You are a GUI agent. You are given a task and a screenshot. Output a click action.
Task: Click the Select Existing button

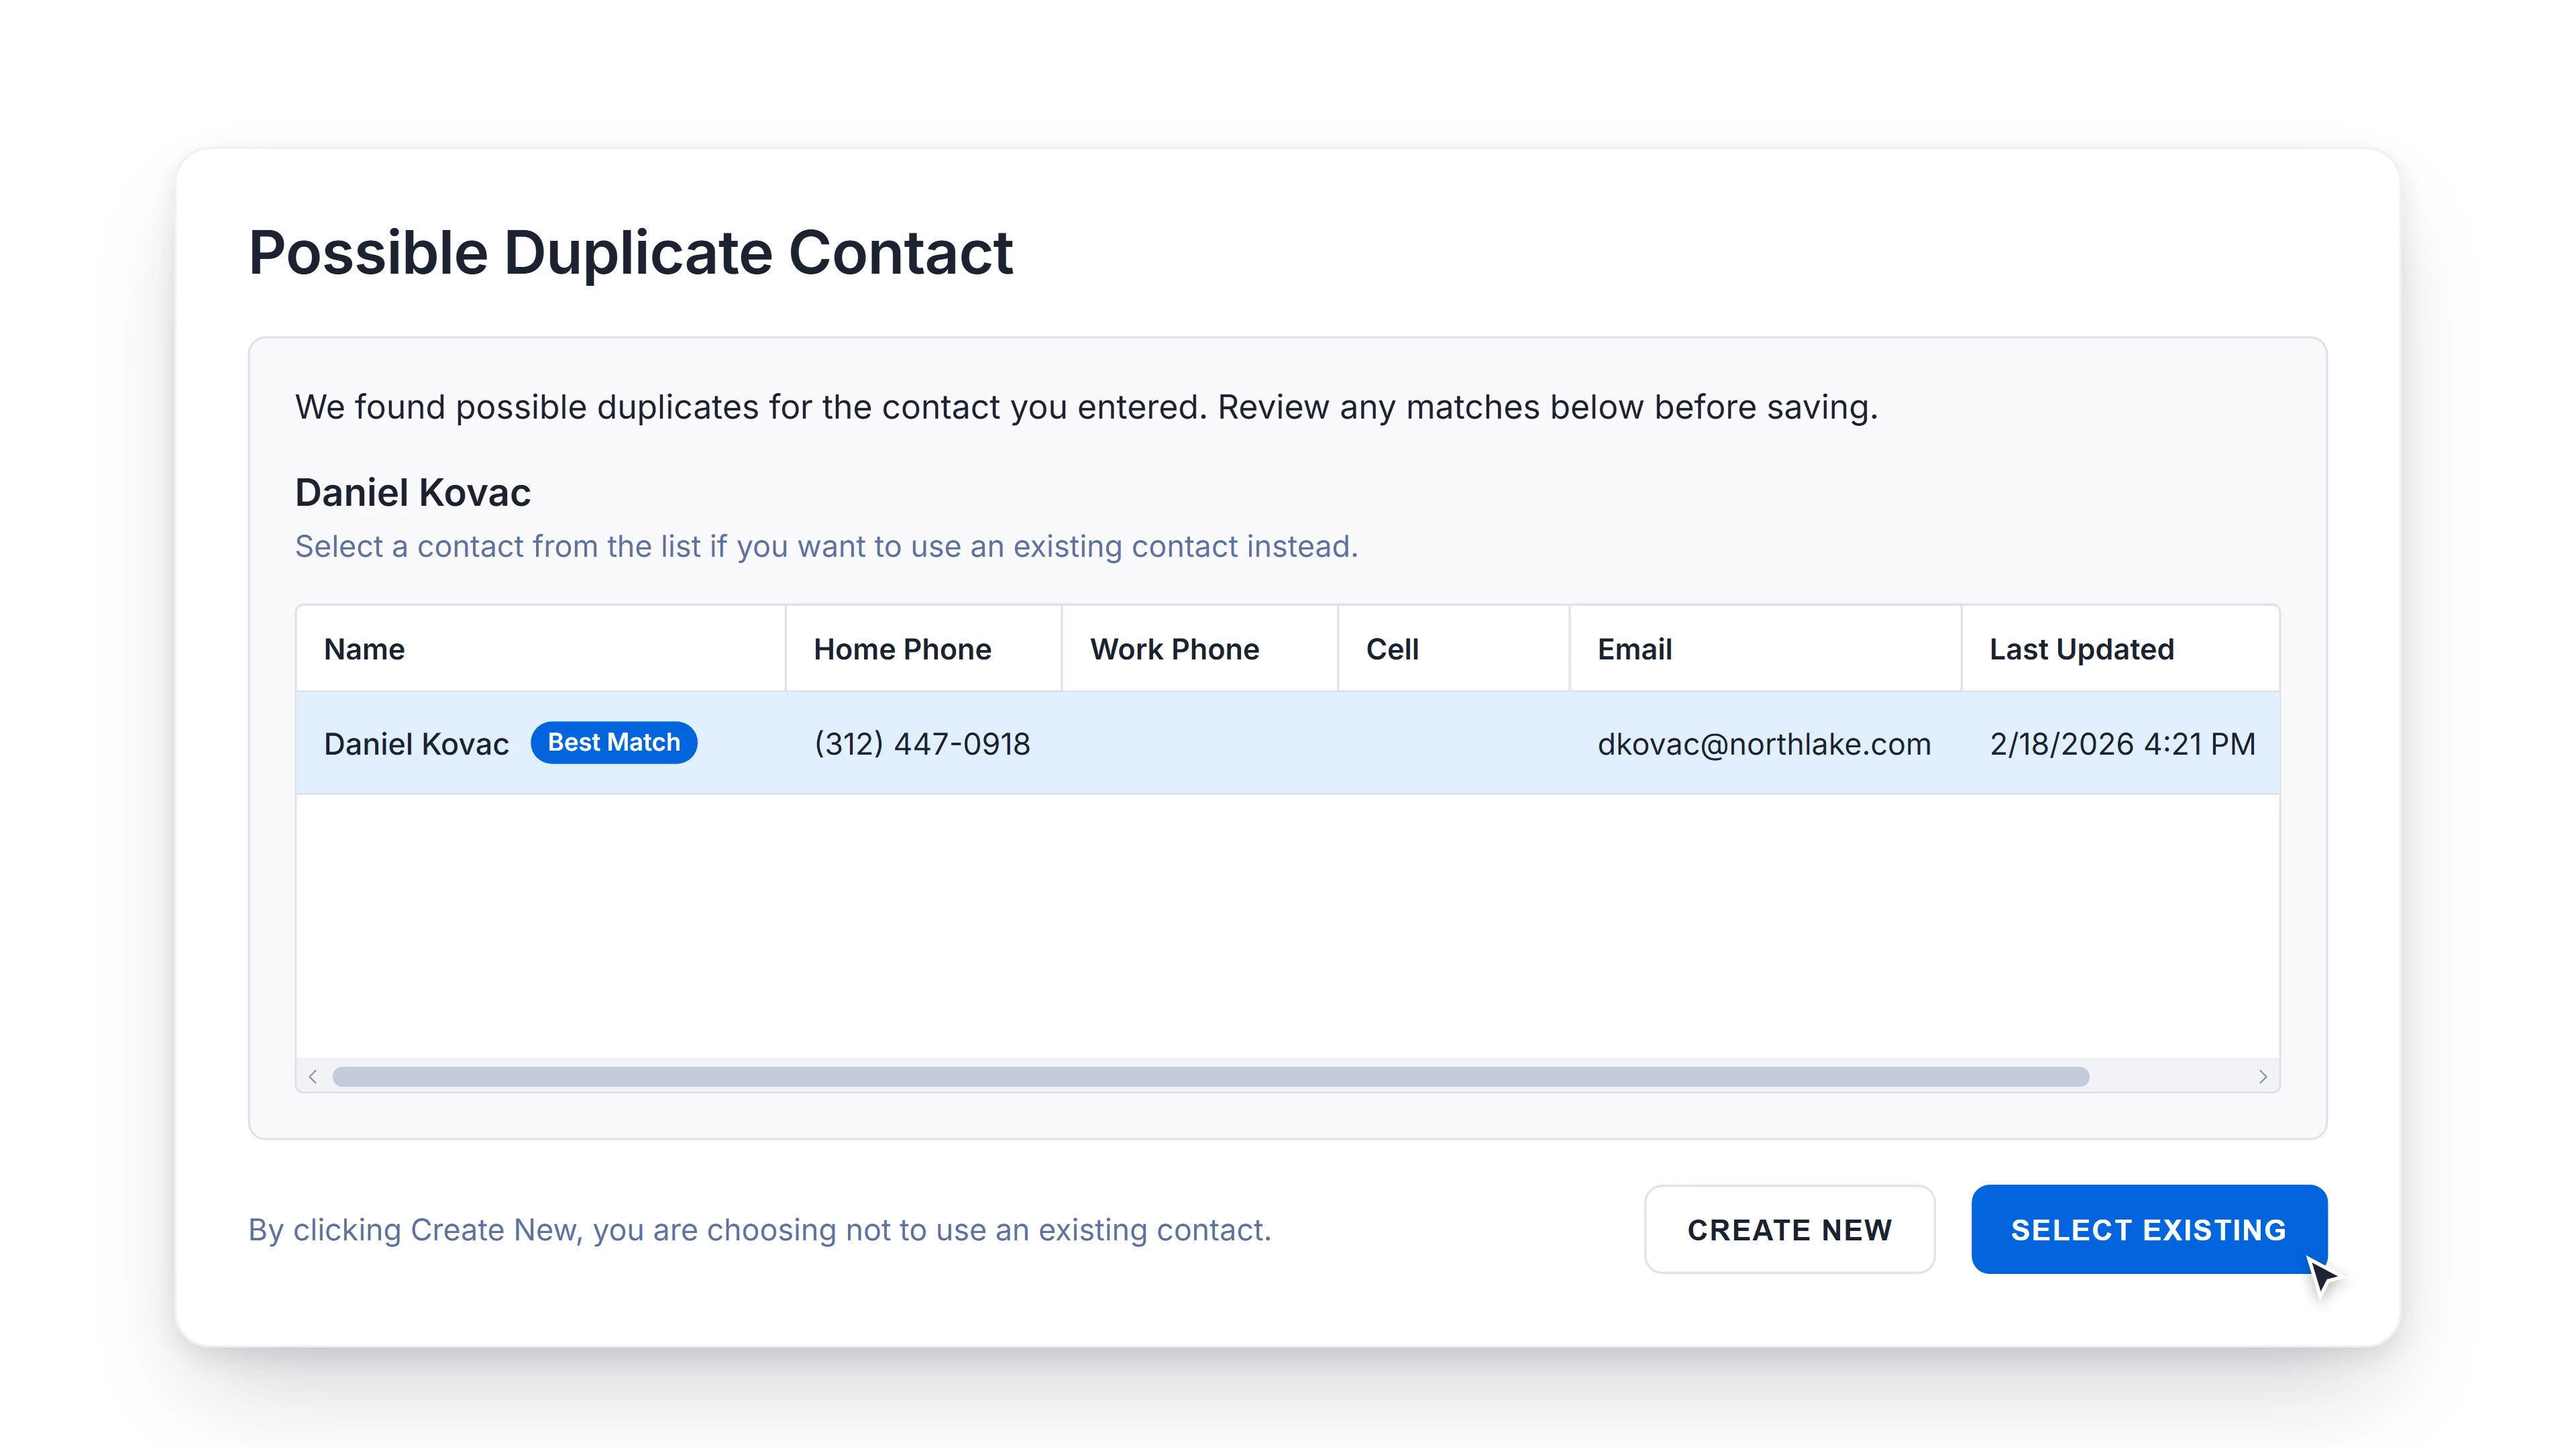point(2149,1229)
